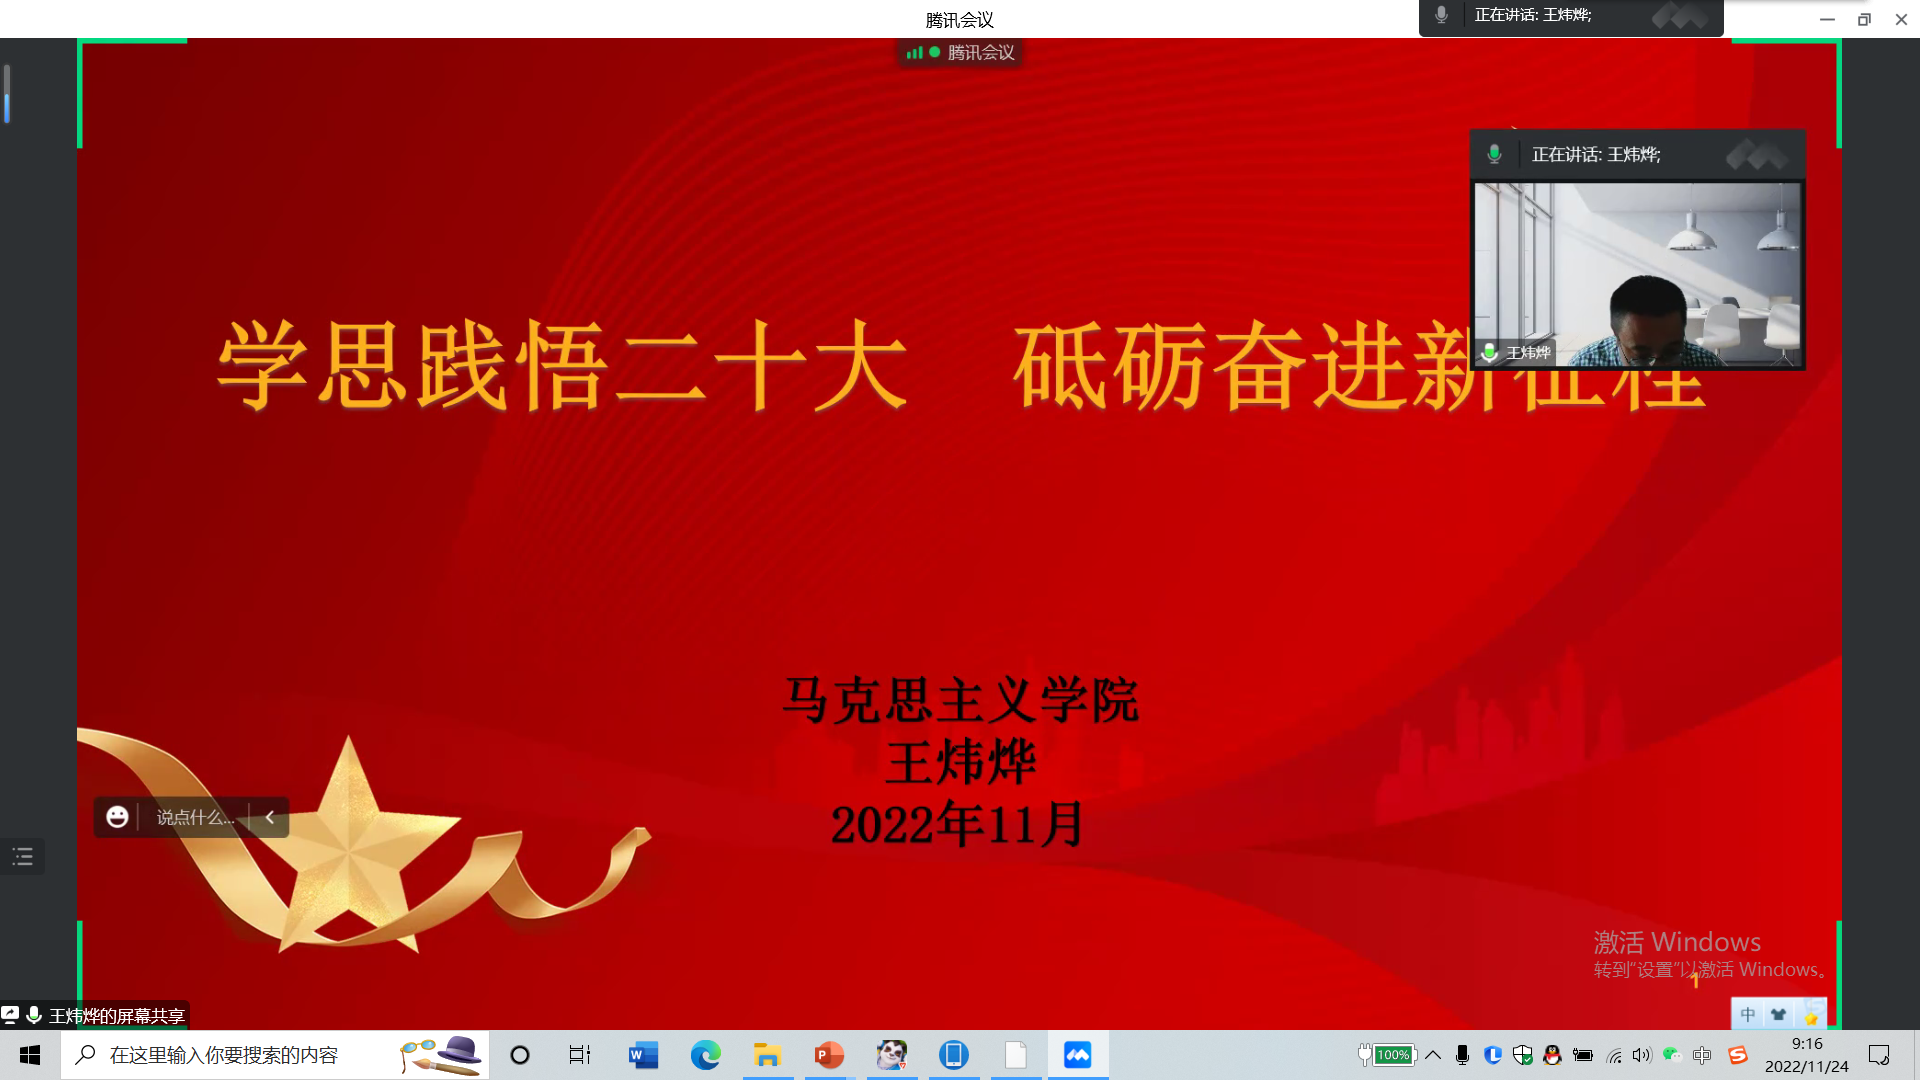This screenshot has height=1080, width=1920.
Task: Expand hidden system tray icons arrow
Action: click(1433, 1055)
